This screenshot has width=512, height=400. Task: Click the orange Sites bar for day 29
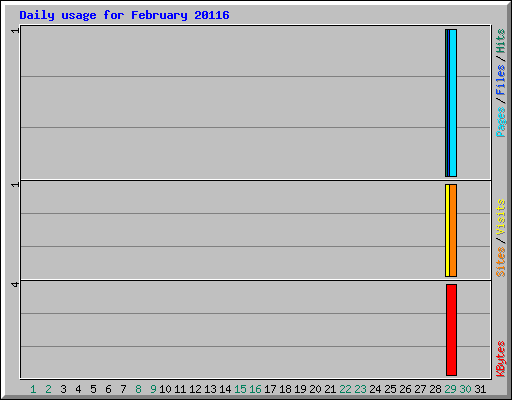click(x=453, y=230)
